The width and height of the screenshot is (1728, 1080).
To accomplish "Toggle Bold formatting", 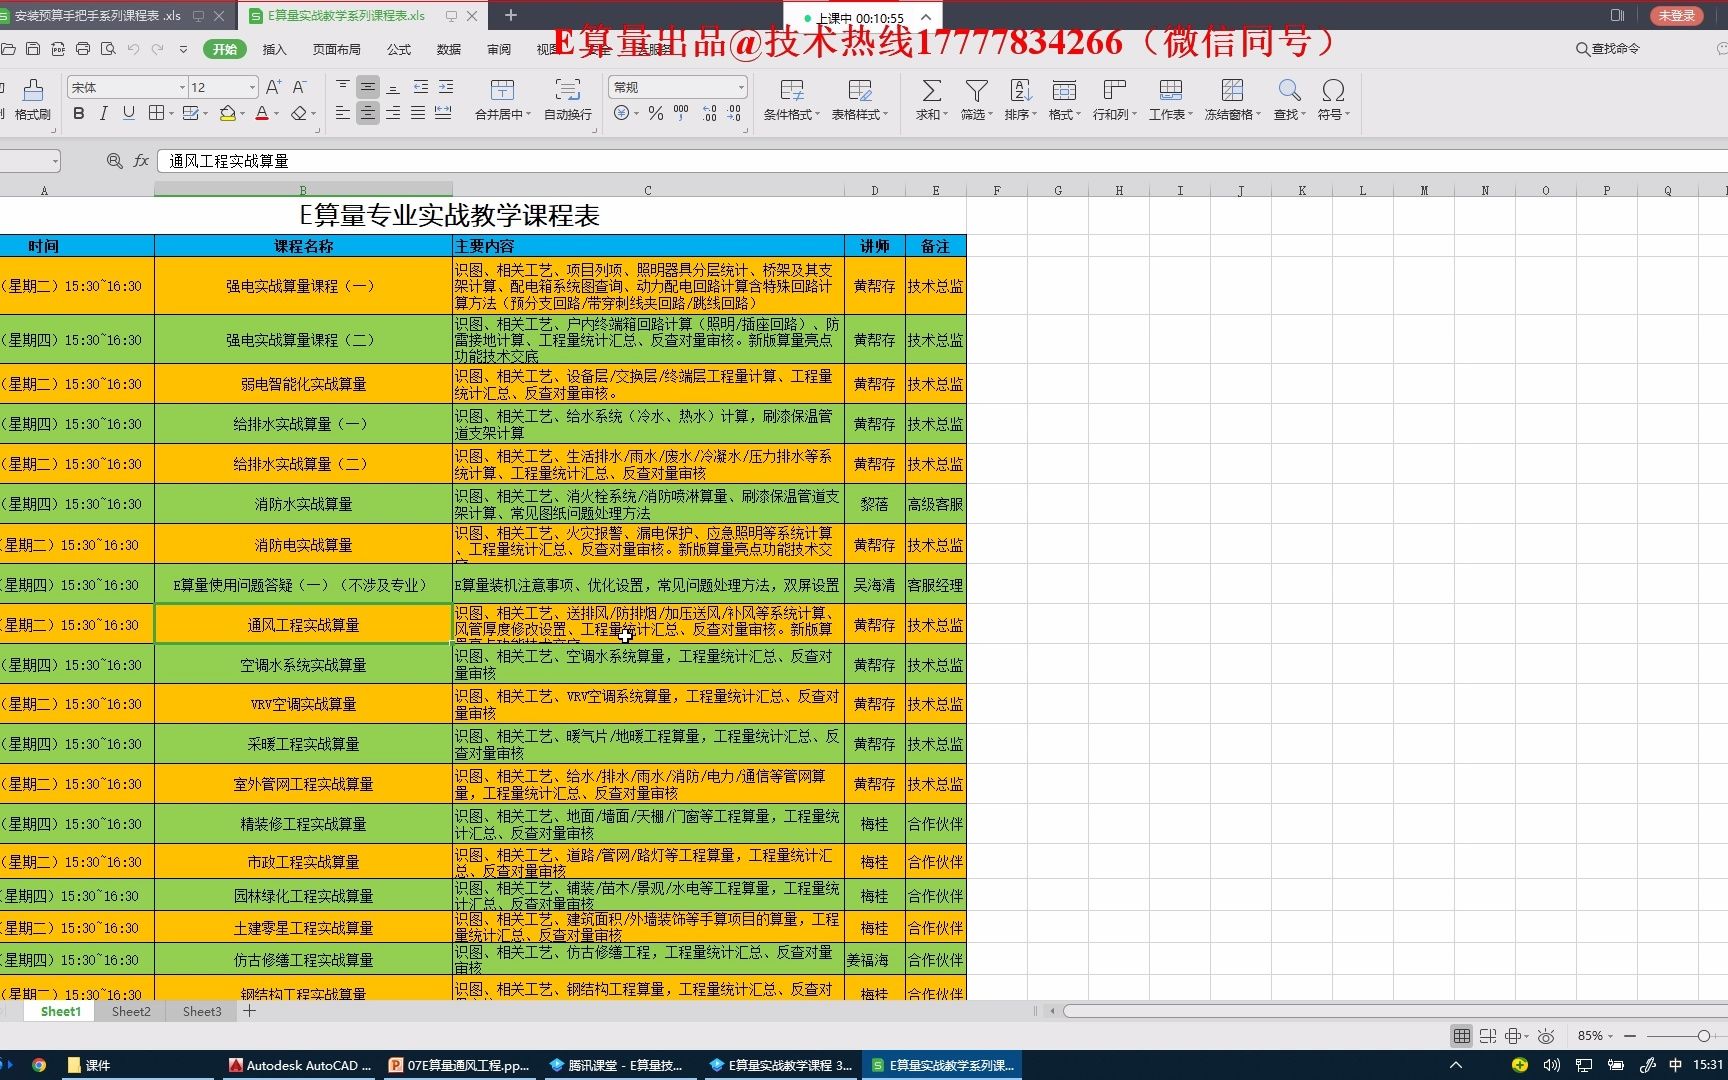I will coord(79,114).
